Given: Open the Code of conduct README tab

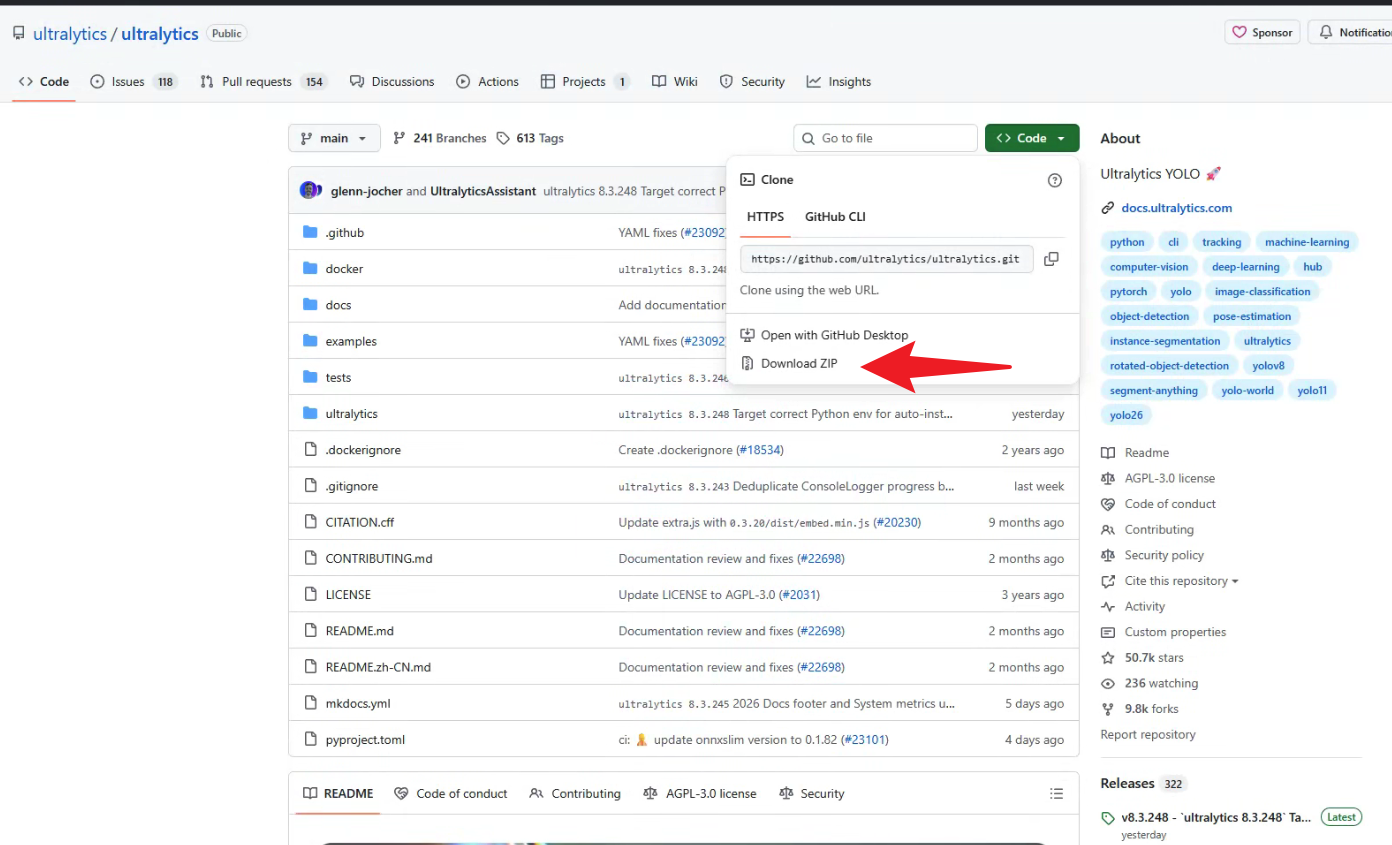Looking at the screenshot, I should 451,794.
